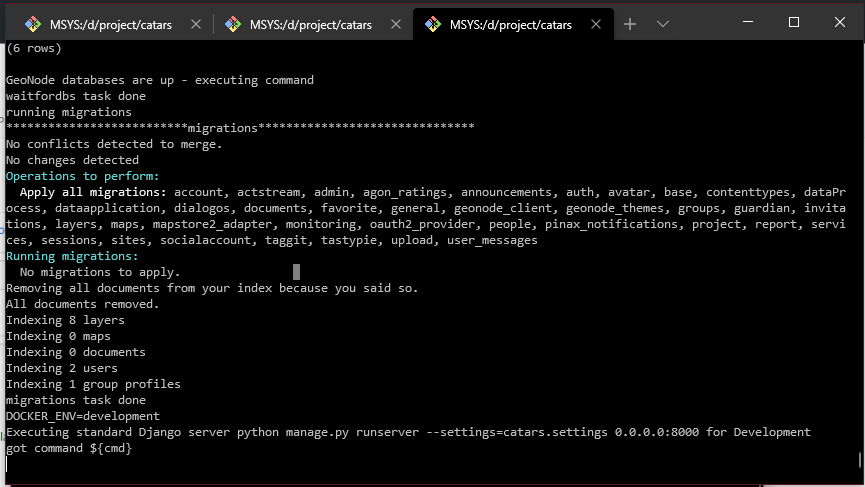The width and height of the screenshot is (865, 487).
Task: Click '0.0.0.0:8000' in the runserver line
Action: coord(657,432)
